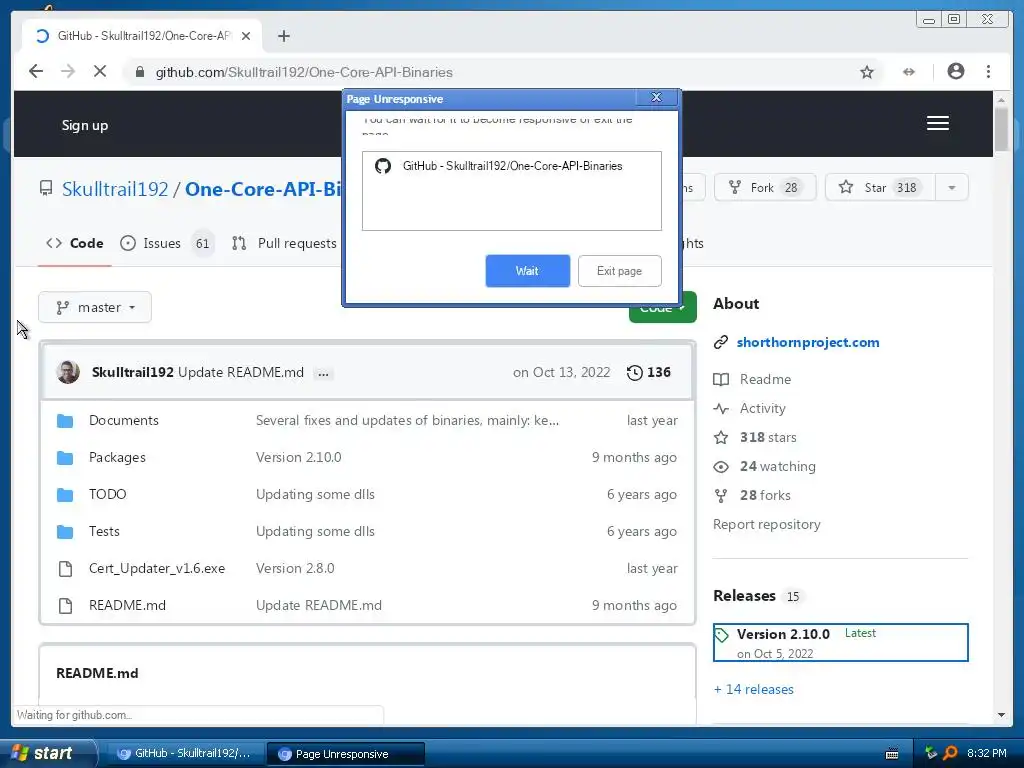Image resolution: width=1024 pixels, height=768 pixels.
Task: Click the site lock icon
Action: point(139,72)
